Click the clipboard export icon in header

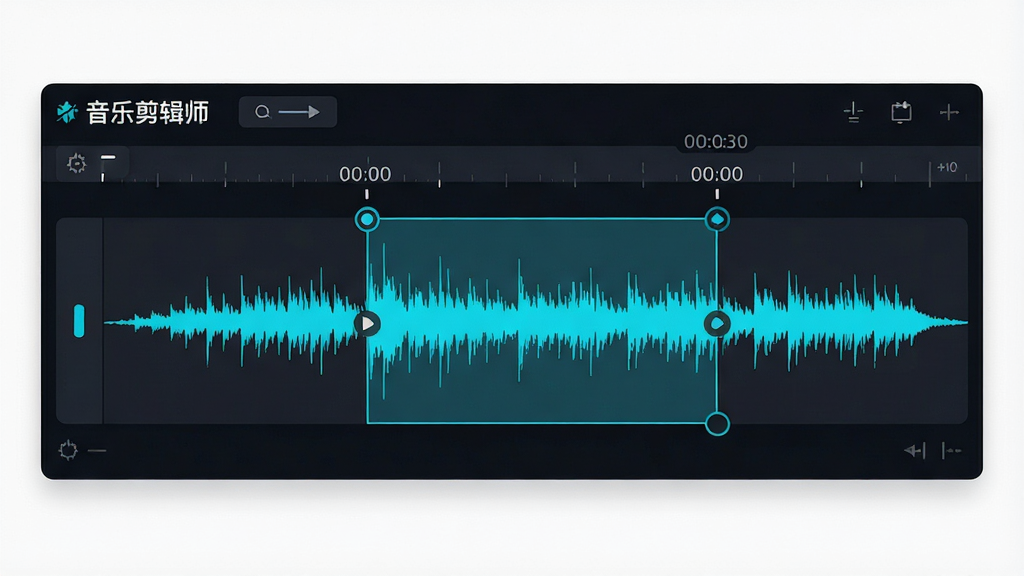point(901,112)
